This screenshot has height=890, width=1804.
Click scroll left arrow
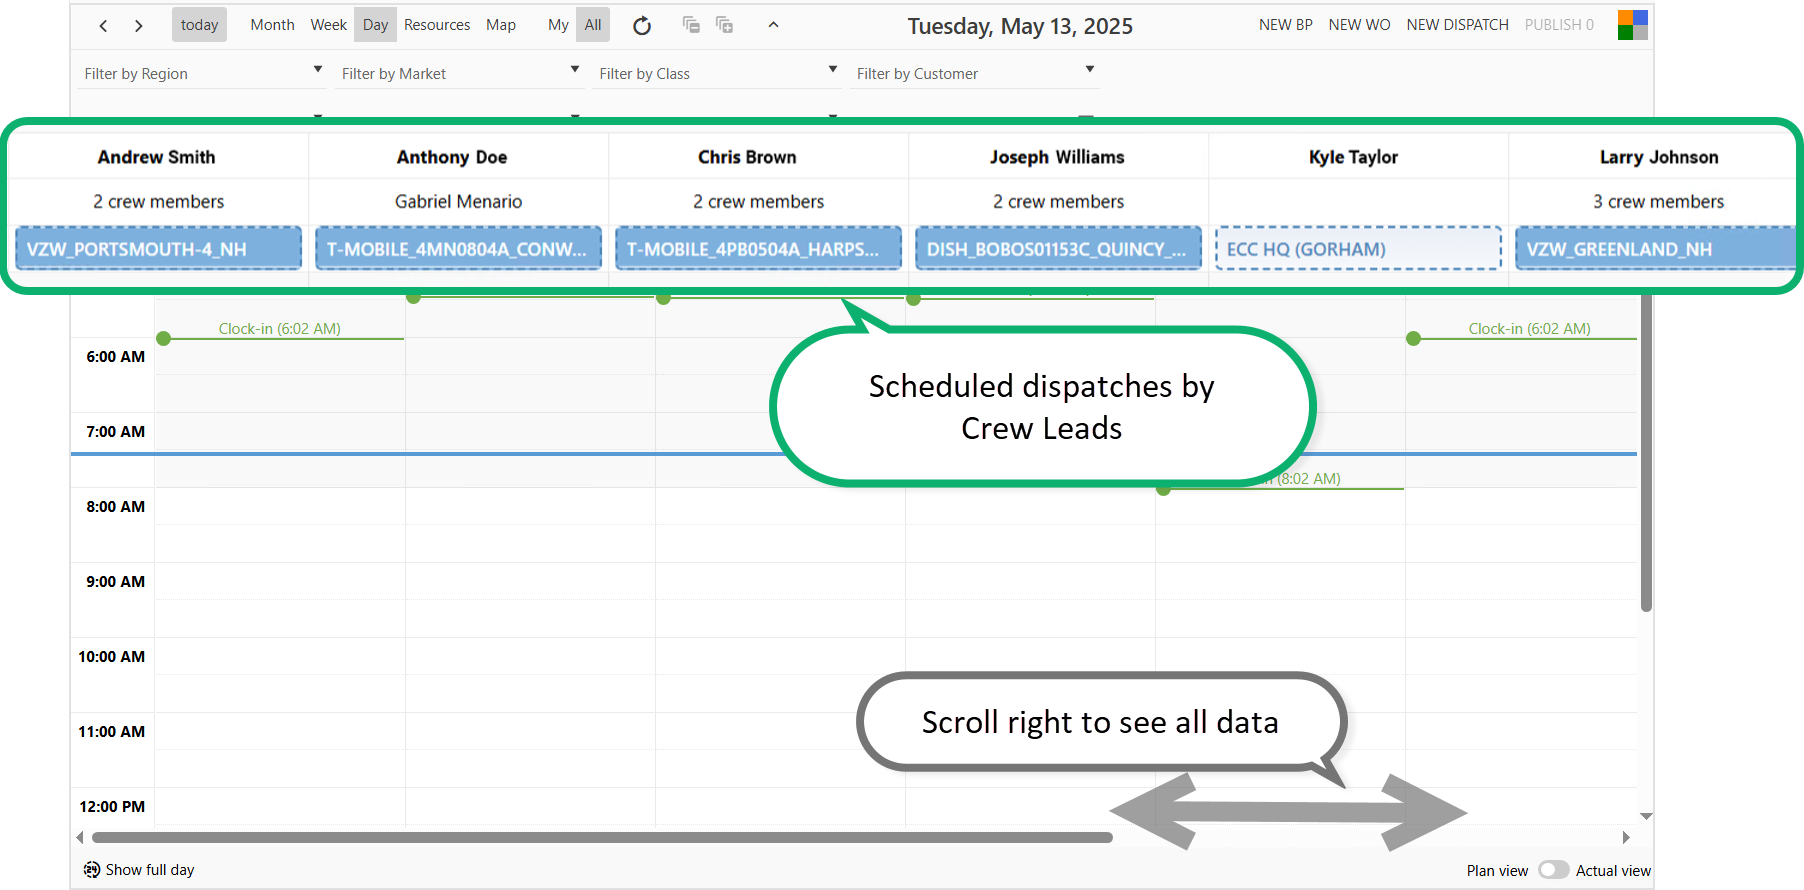(x=79, y=837)
